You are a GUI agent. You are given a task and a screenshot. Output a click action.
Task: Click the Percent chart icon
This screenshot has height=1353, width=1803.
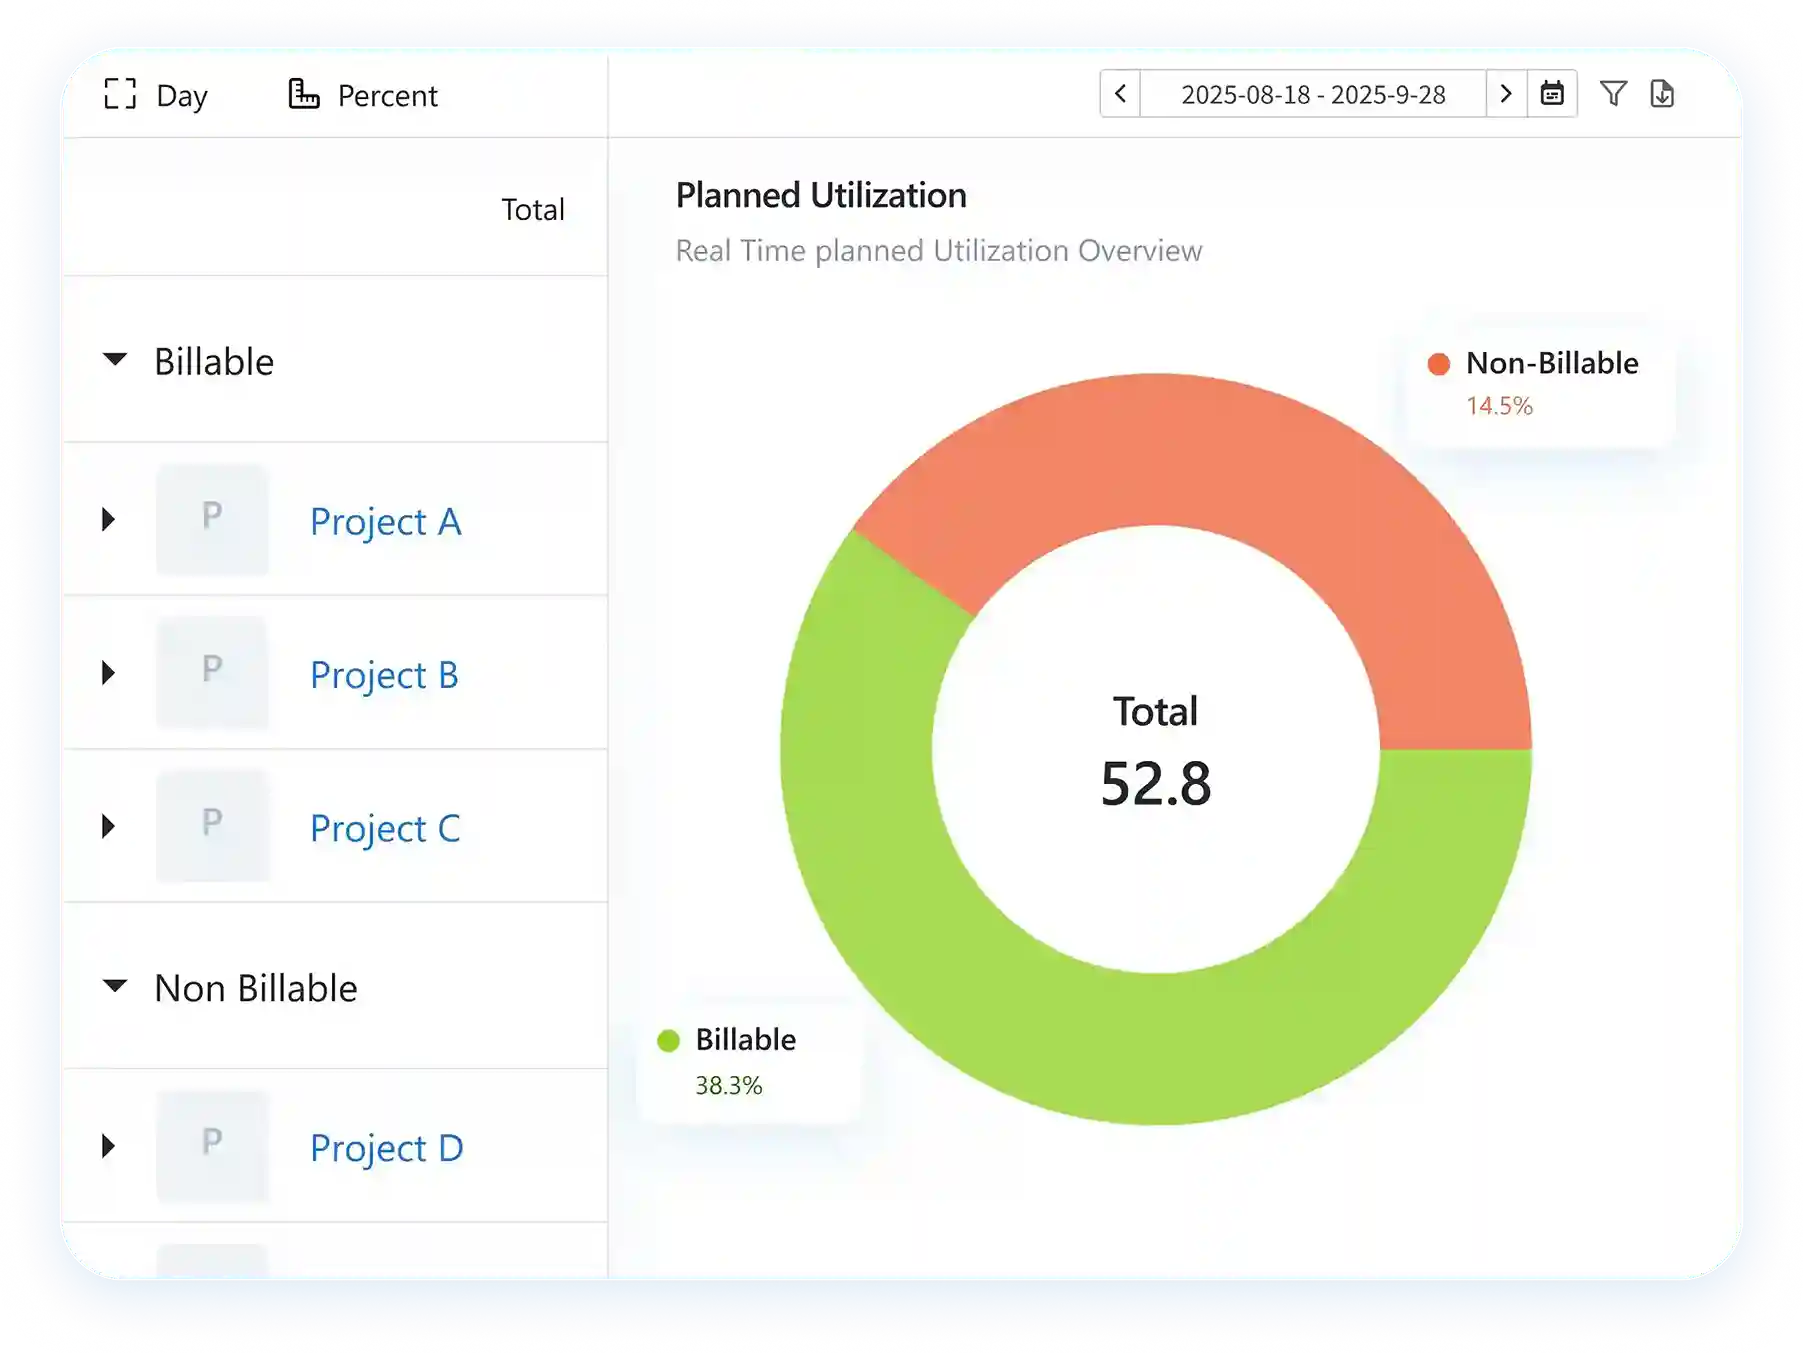point(304,94)
